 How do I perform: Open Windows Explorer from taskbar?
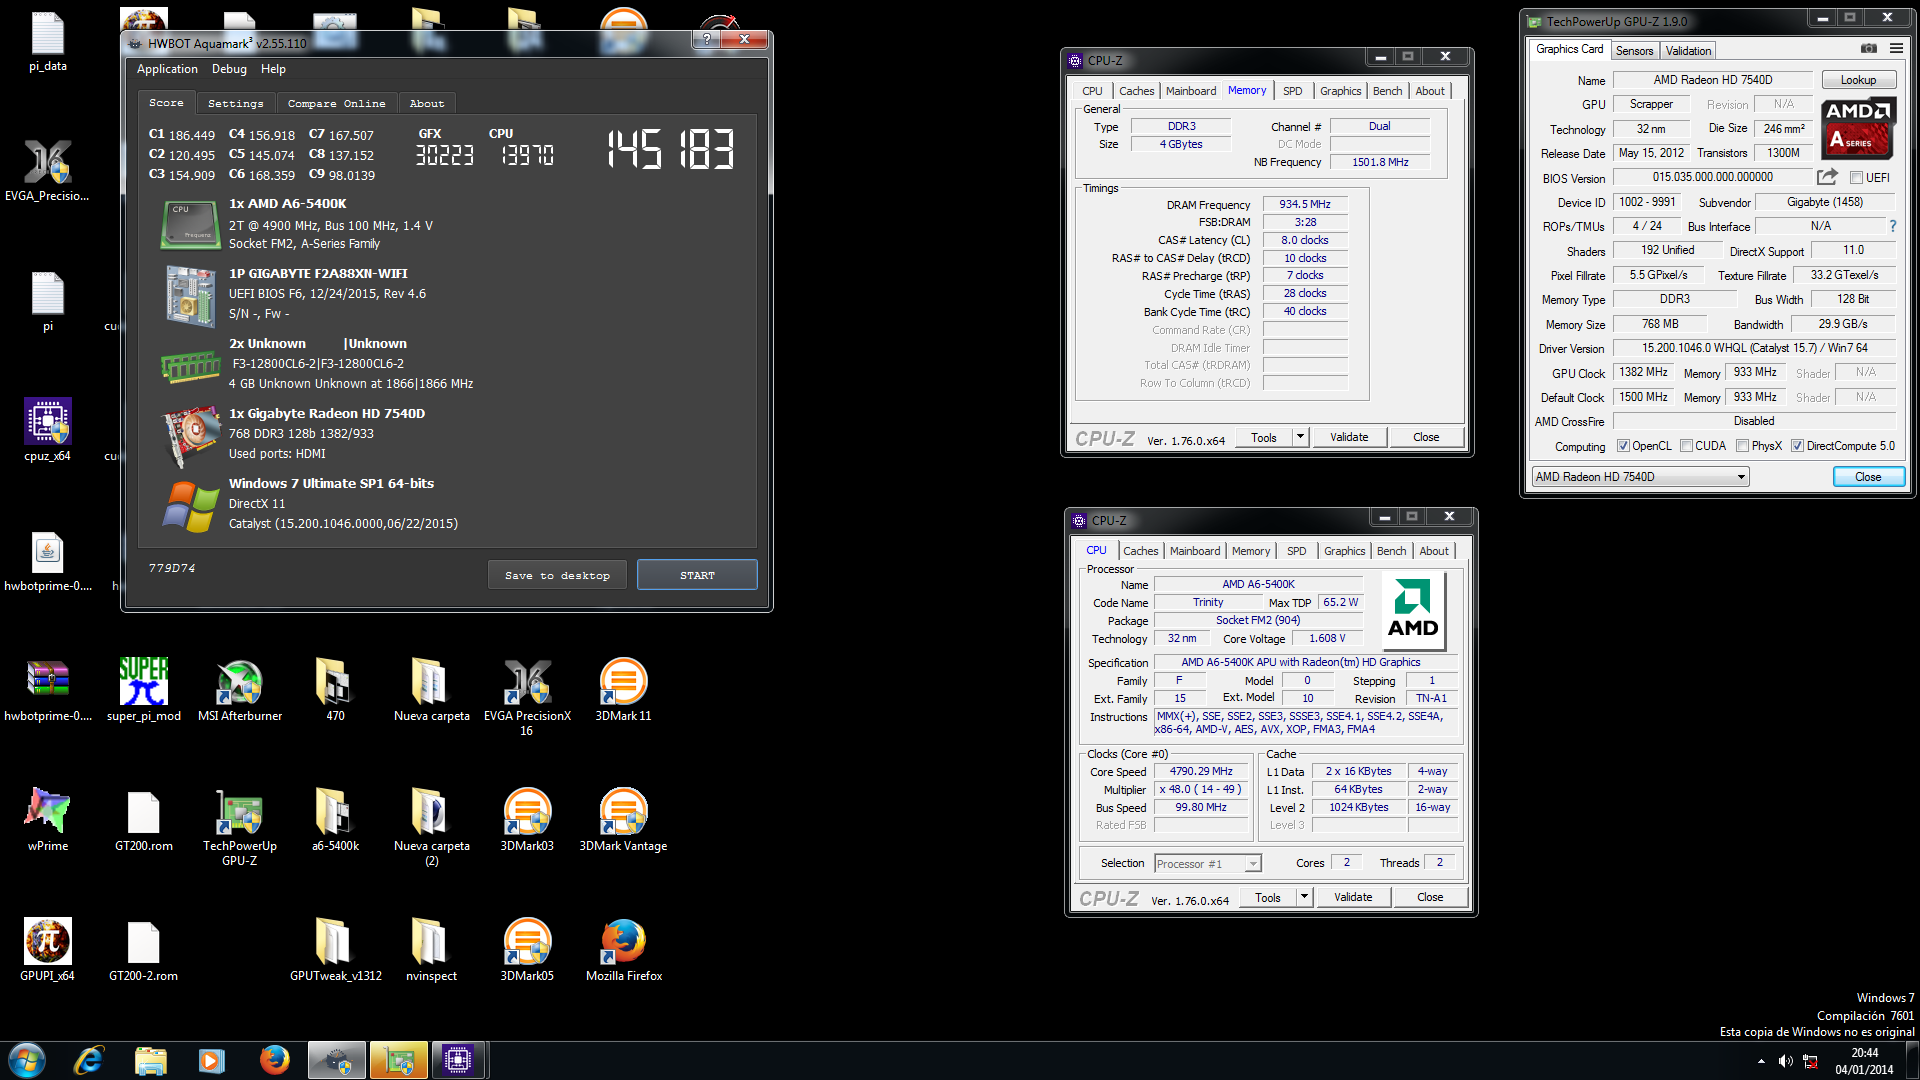150,1060
